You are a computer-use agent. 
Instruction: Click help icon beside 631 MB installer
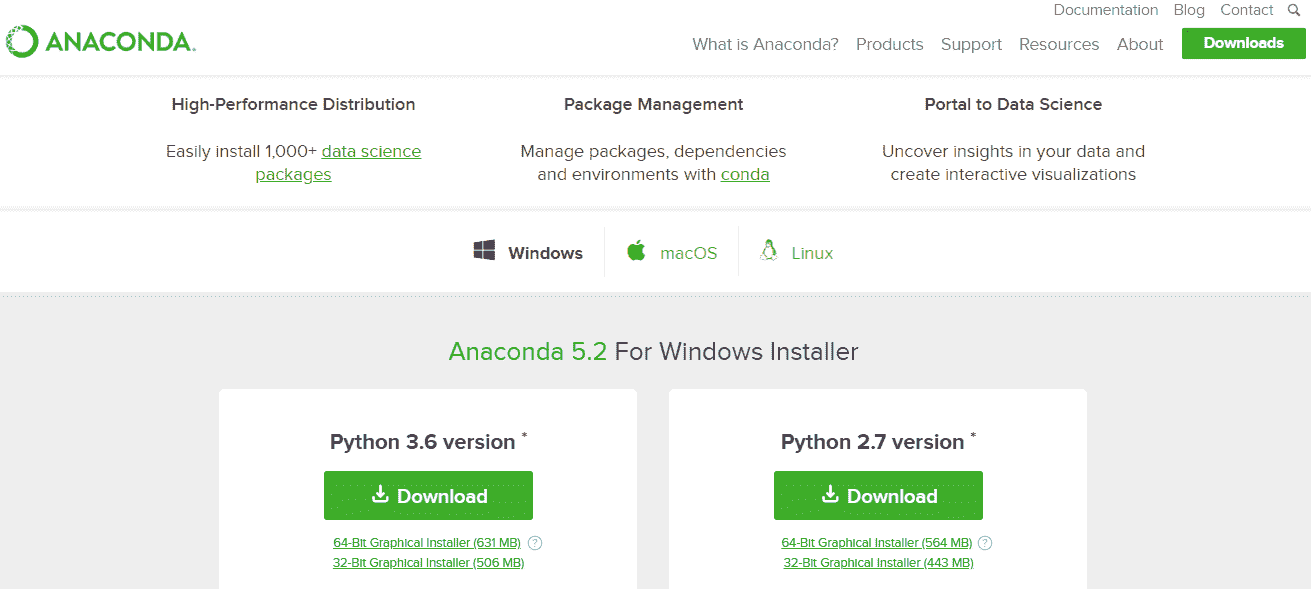(x=535, y=543)
